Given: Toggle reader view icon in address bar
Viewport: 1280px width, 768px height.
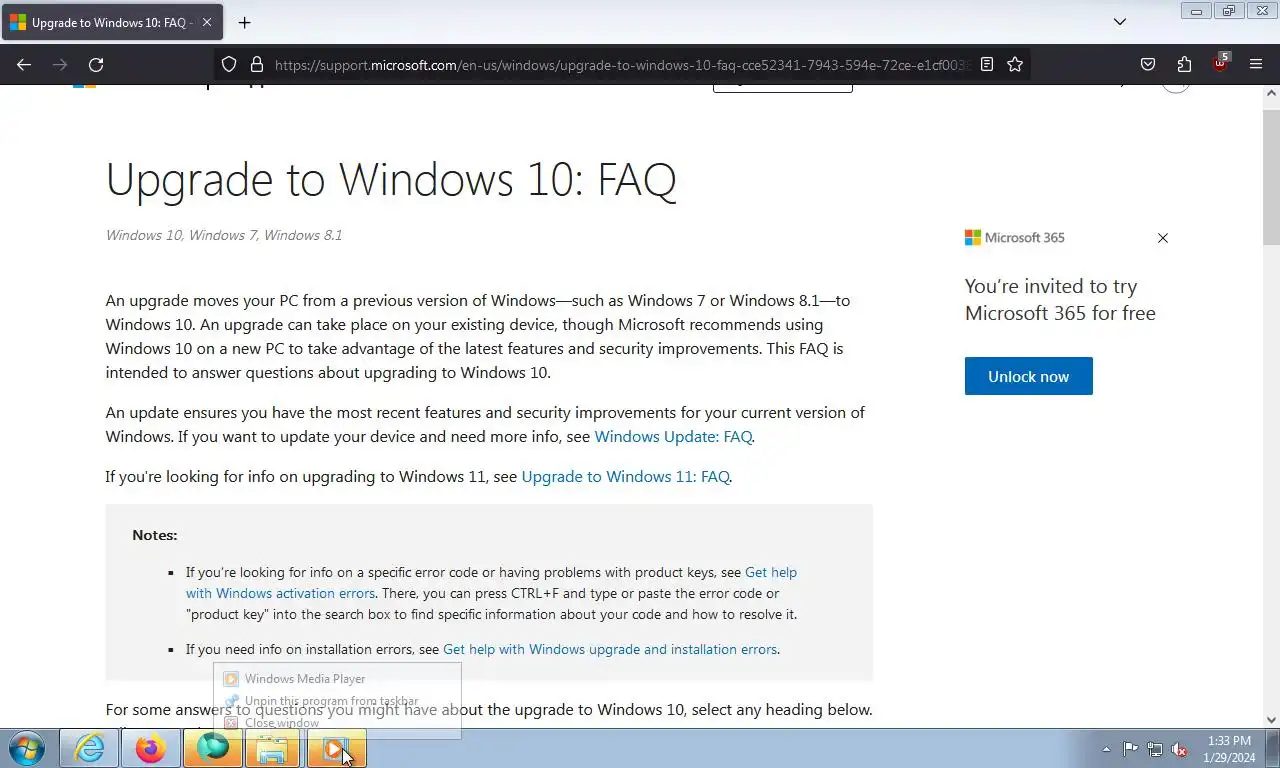Looking at the screenshot, I should [x=987, y=64].
